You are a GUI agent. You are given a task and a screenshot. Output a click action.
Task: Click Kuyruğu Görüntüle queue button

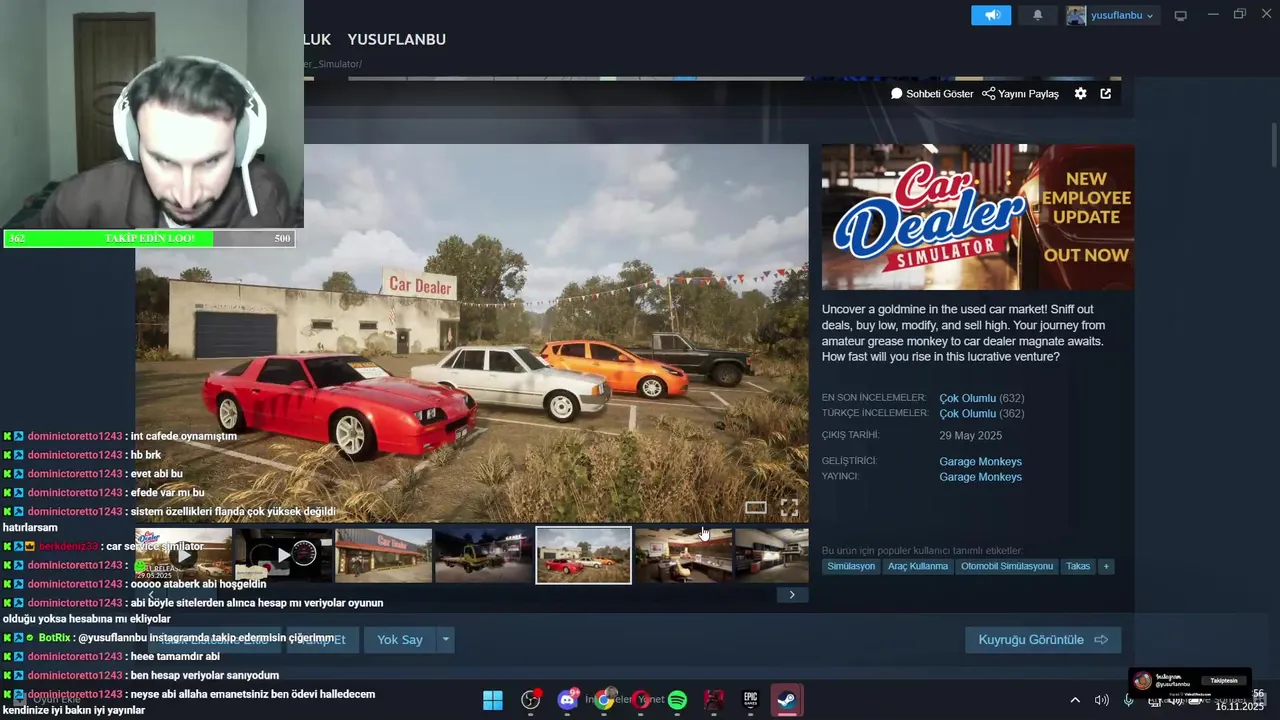tap(1043, 640)
